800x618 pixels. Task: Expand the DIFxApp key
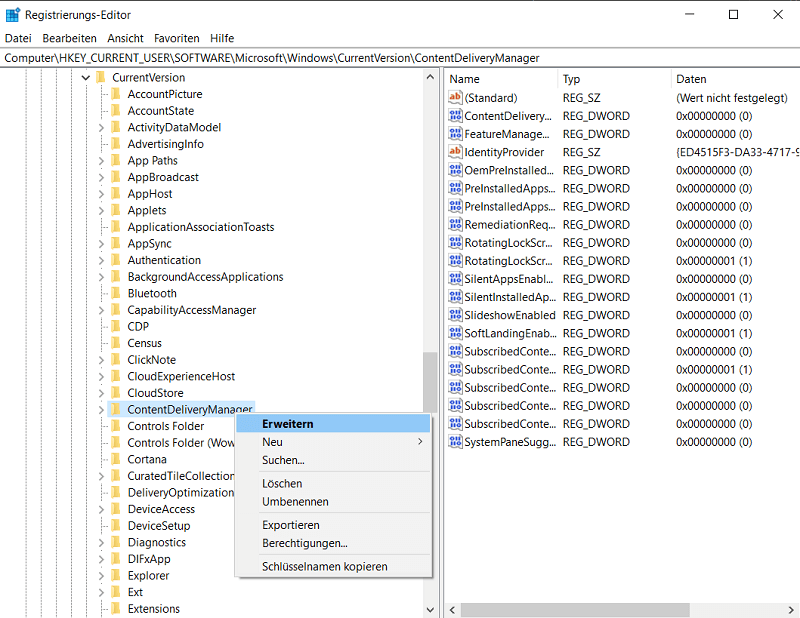tap(101, 559)
